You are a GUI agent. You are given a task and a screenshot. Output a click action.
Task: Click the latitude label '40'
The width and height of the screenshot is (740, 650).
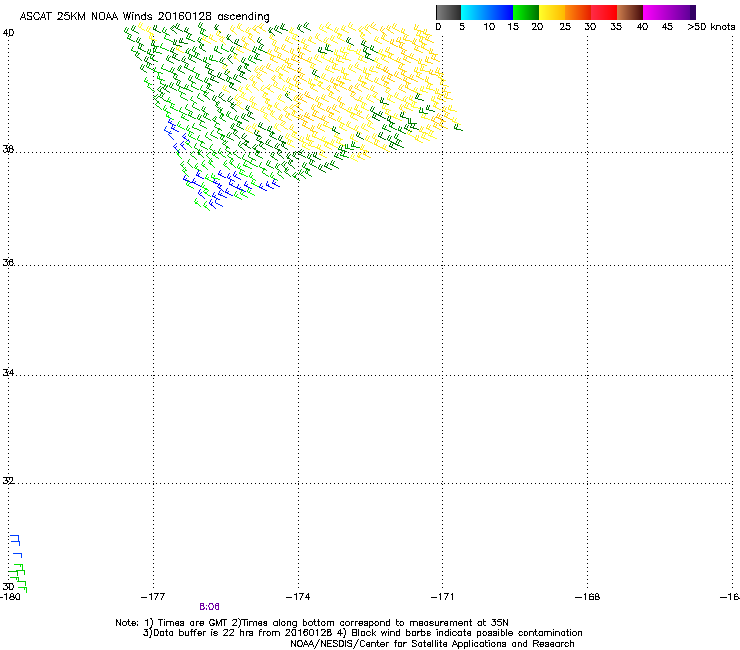point(8,33)
